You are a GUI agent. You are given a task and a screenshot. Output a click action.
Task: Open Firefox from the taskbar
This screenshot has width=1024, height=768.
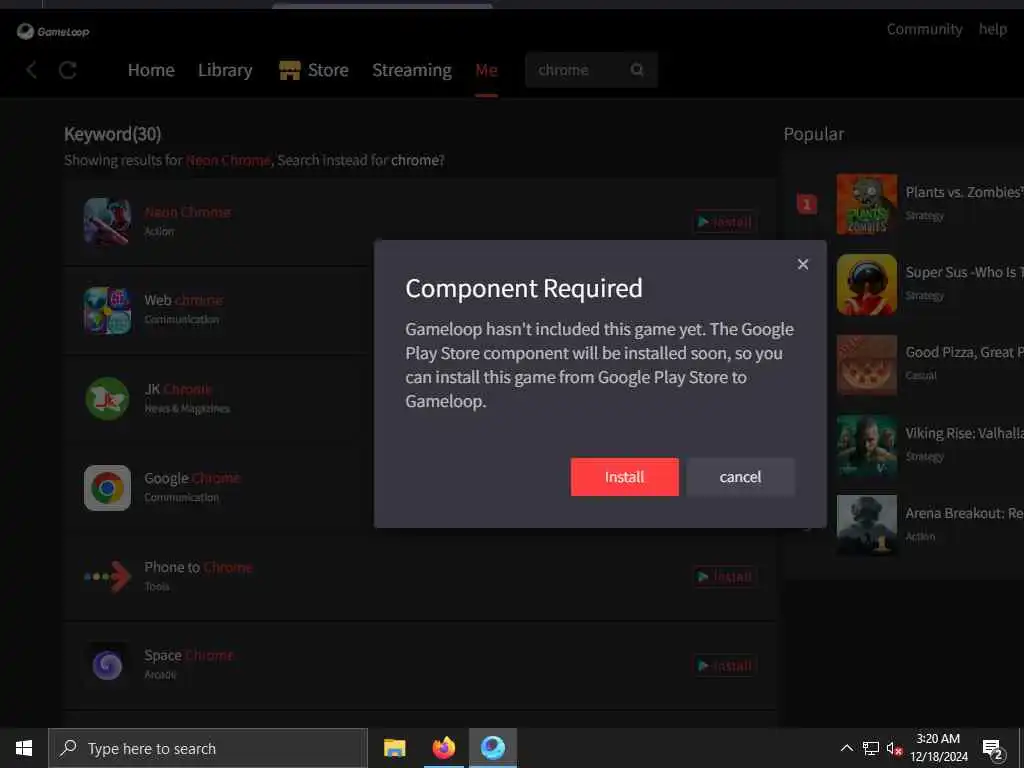(x=443, y=748)
